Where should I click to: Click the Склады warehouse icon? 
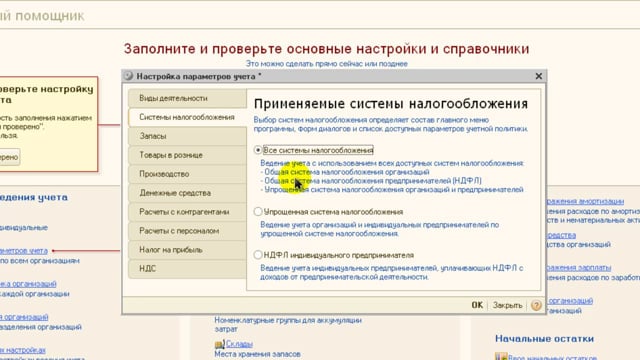[220, 344]
